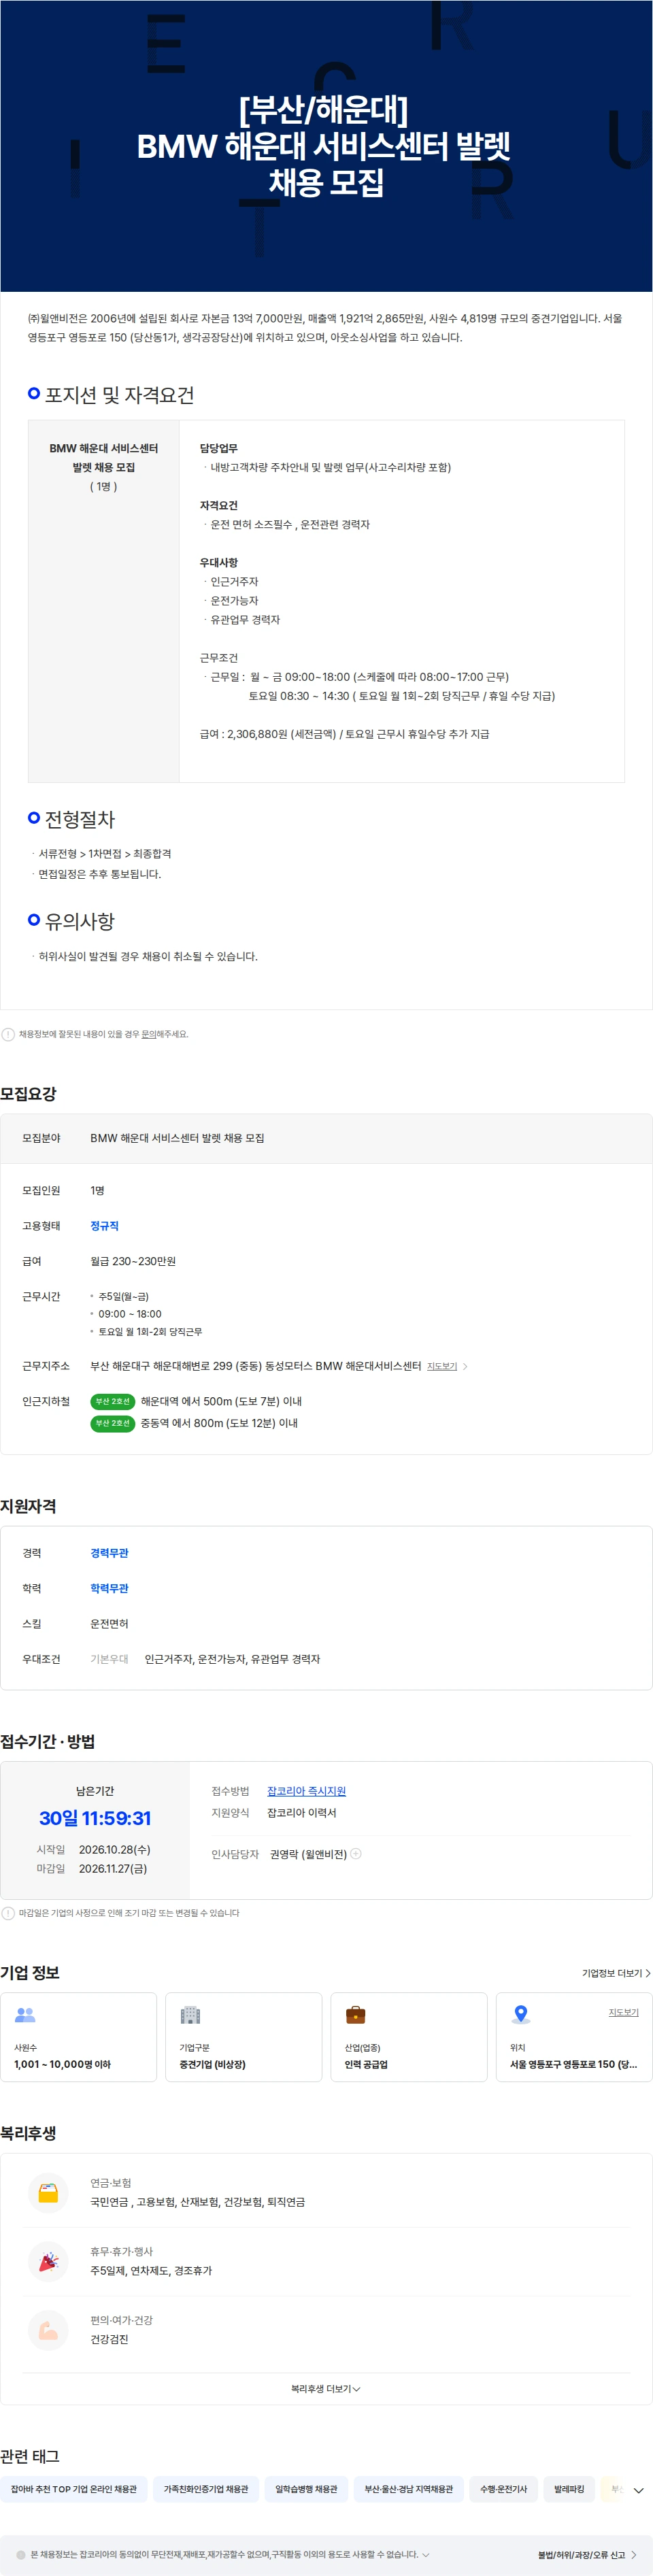Viewport: 653px width, 2576px height.
Task: Click the deadline date 2026.11.27(금)
Action: (x=113, y=1868)
